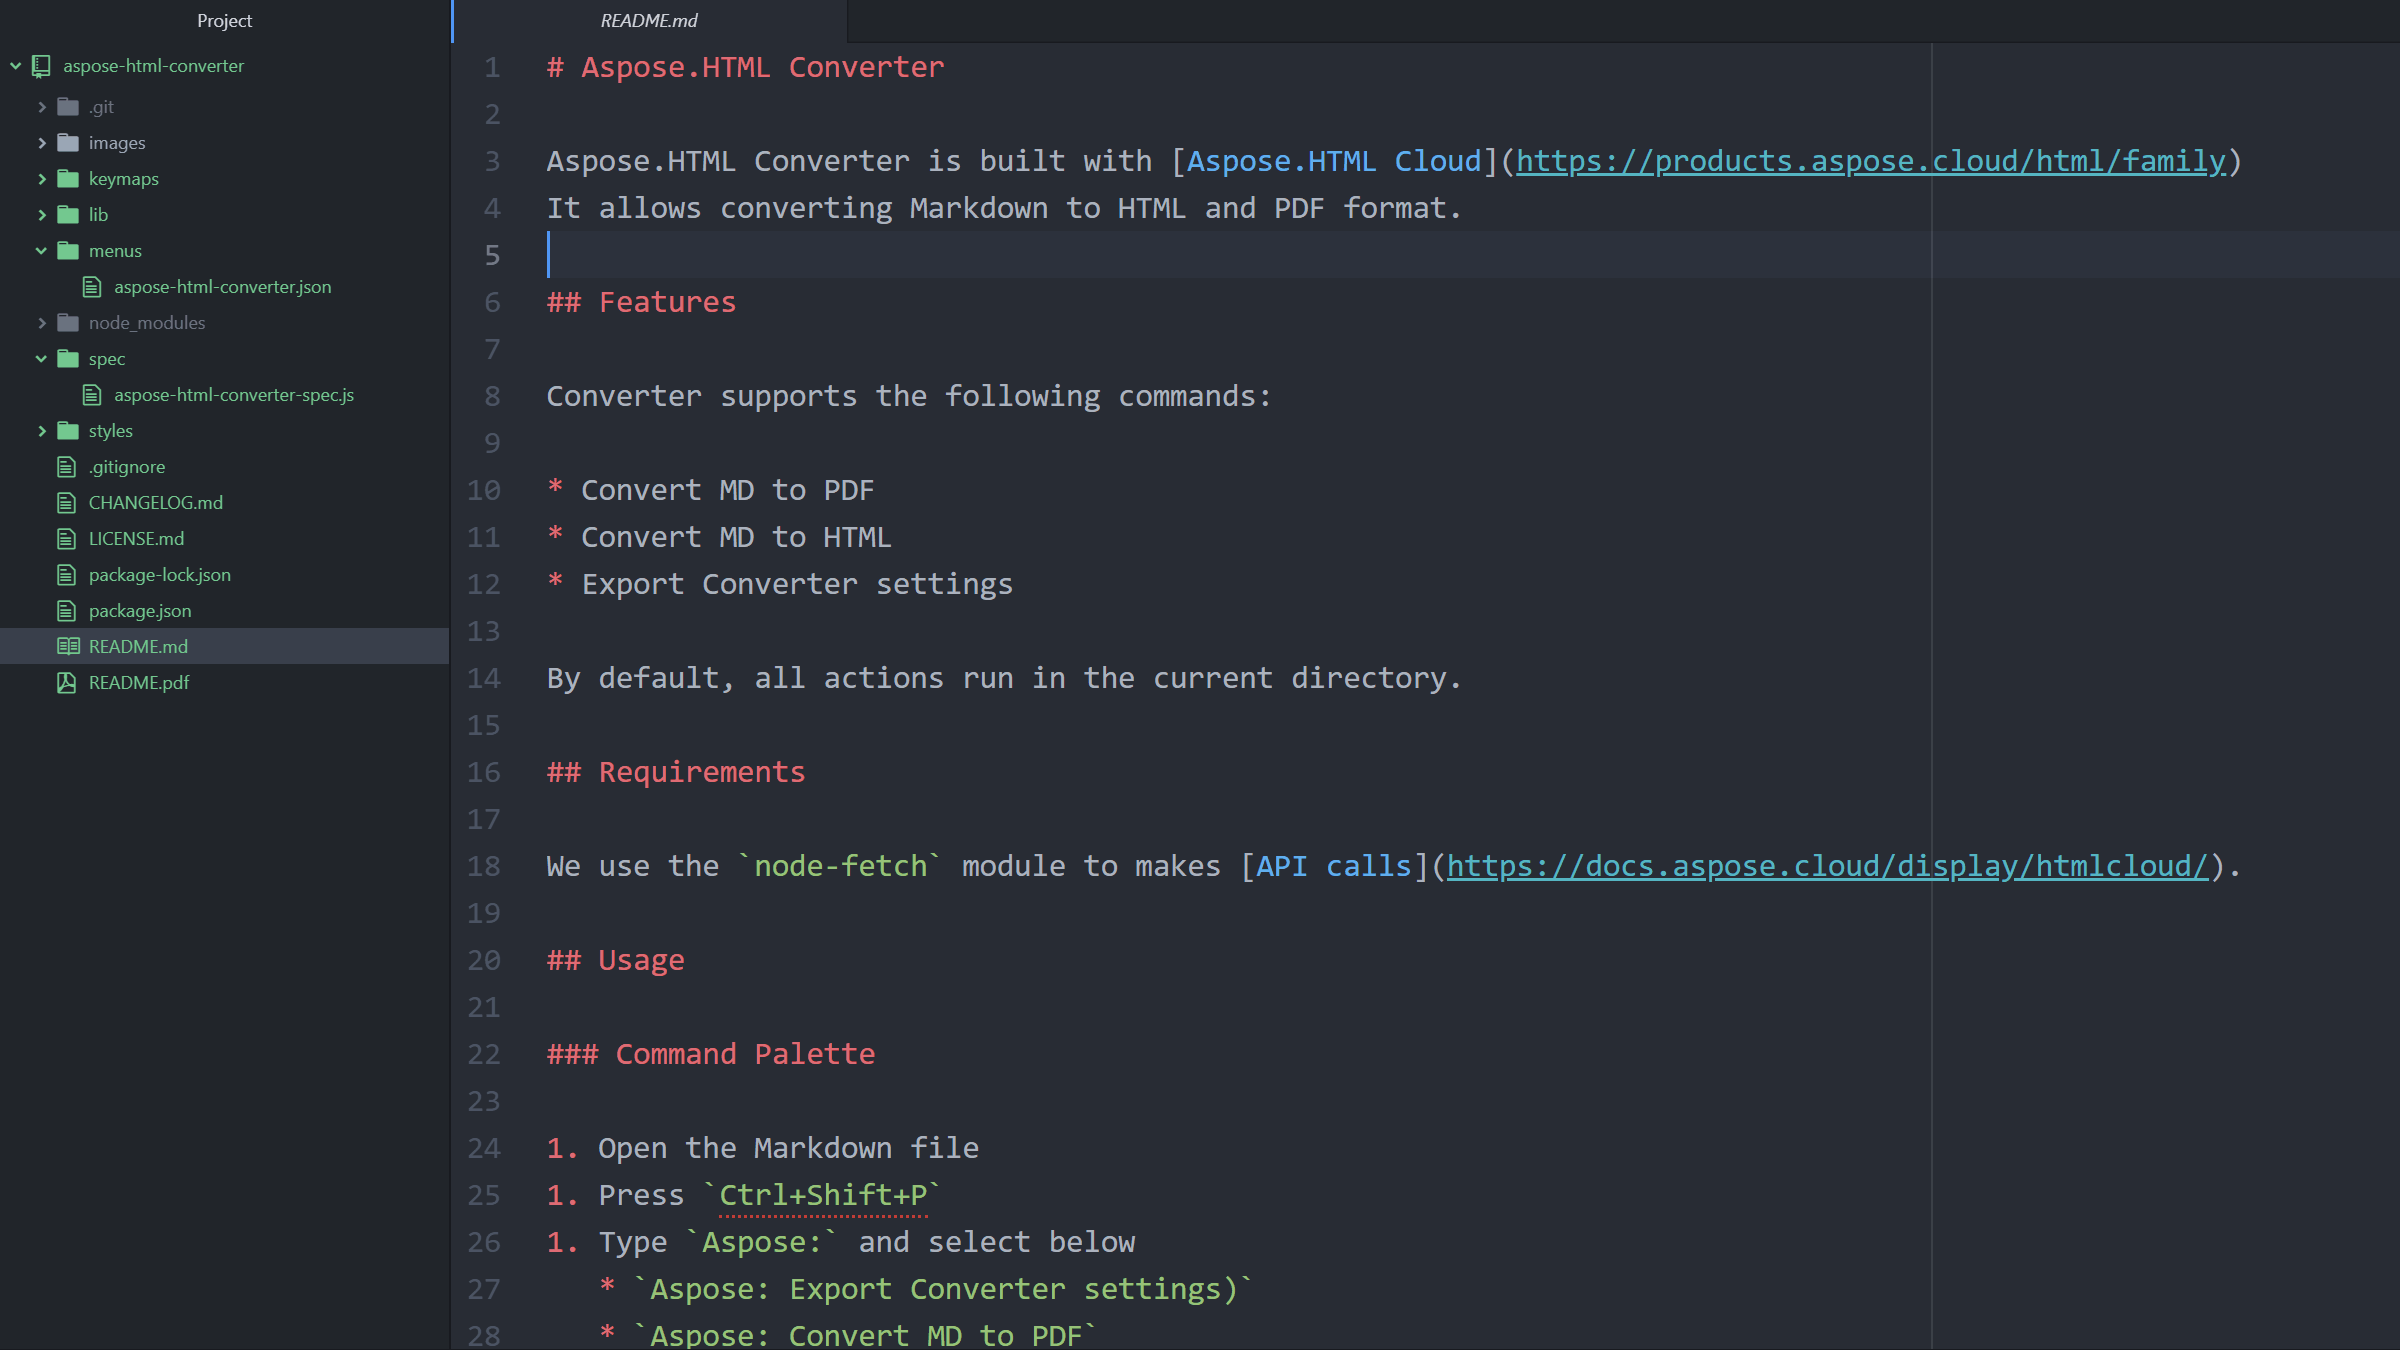Open the spec folder

tap(102, 358)
